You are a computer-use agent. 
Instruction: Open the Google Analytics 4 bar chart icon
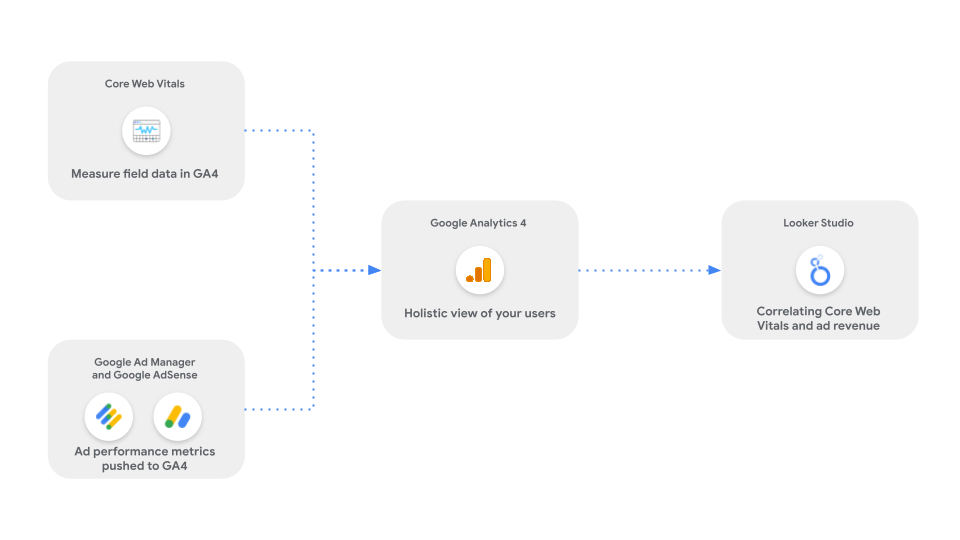click(x=480, y=270)
